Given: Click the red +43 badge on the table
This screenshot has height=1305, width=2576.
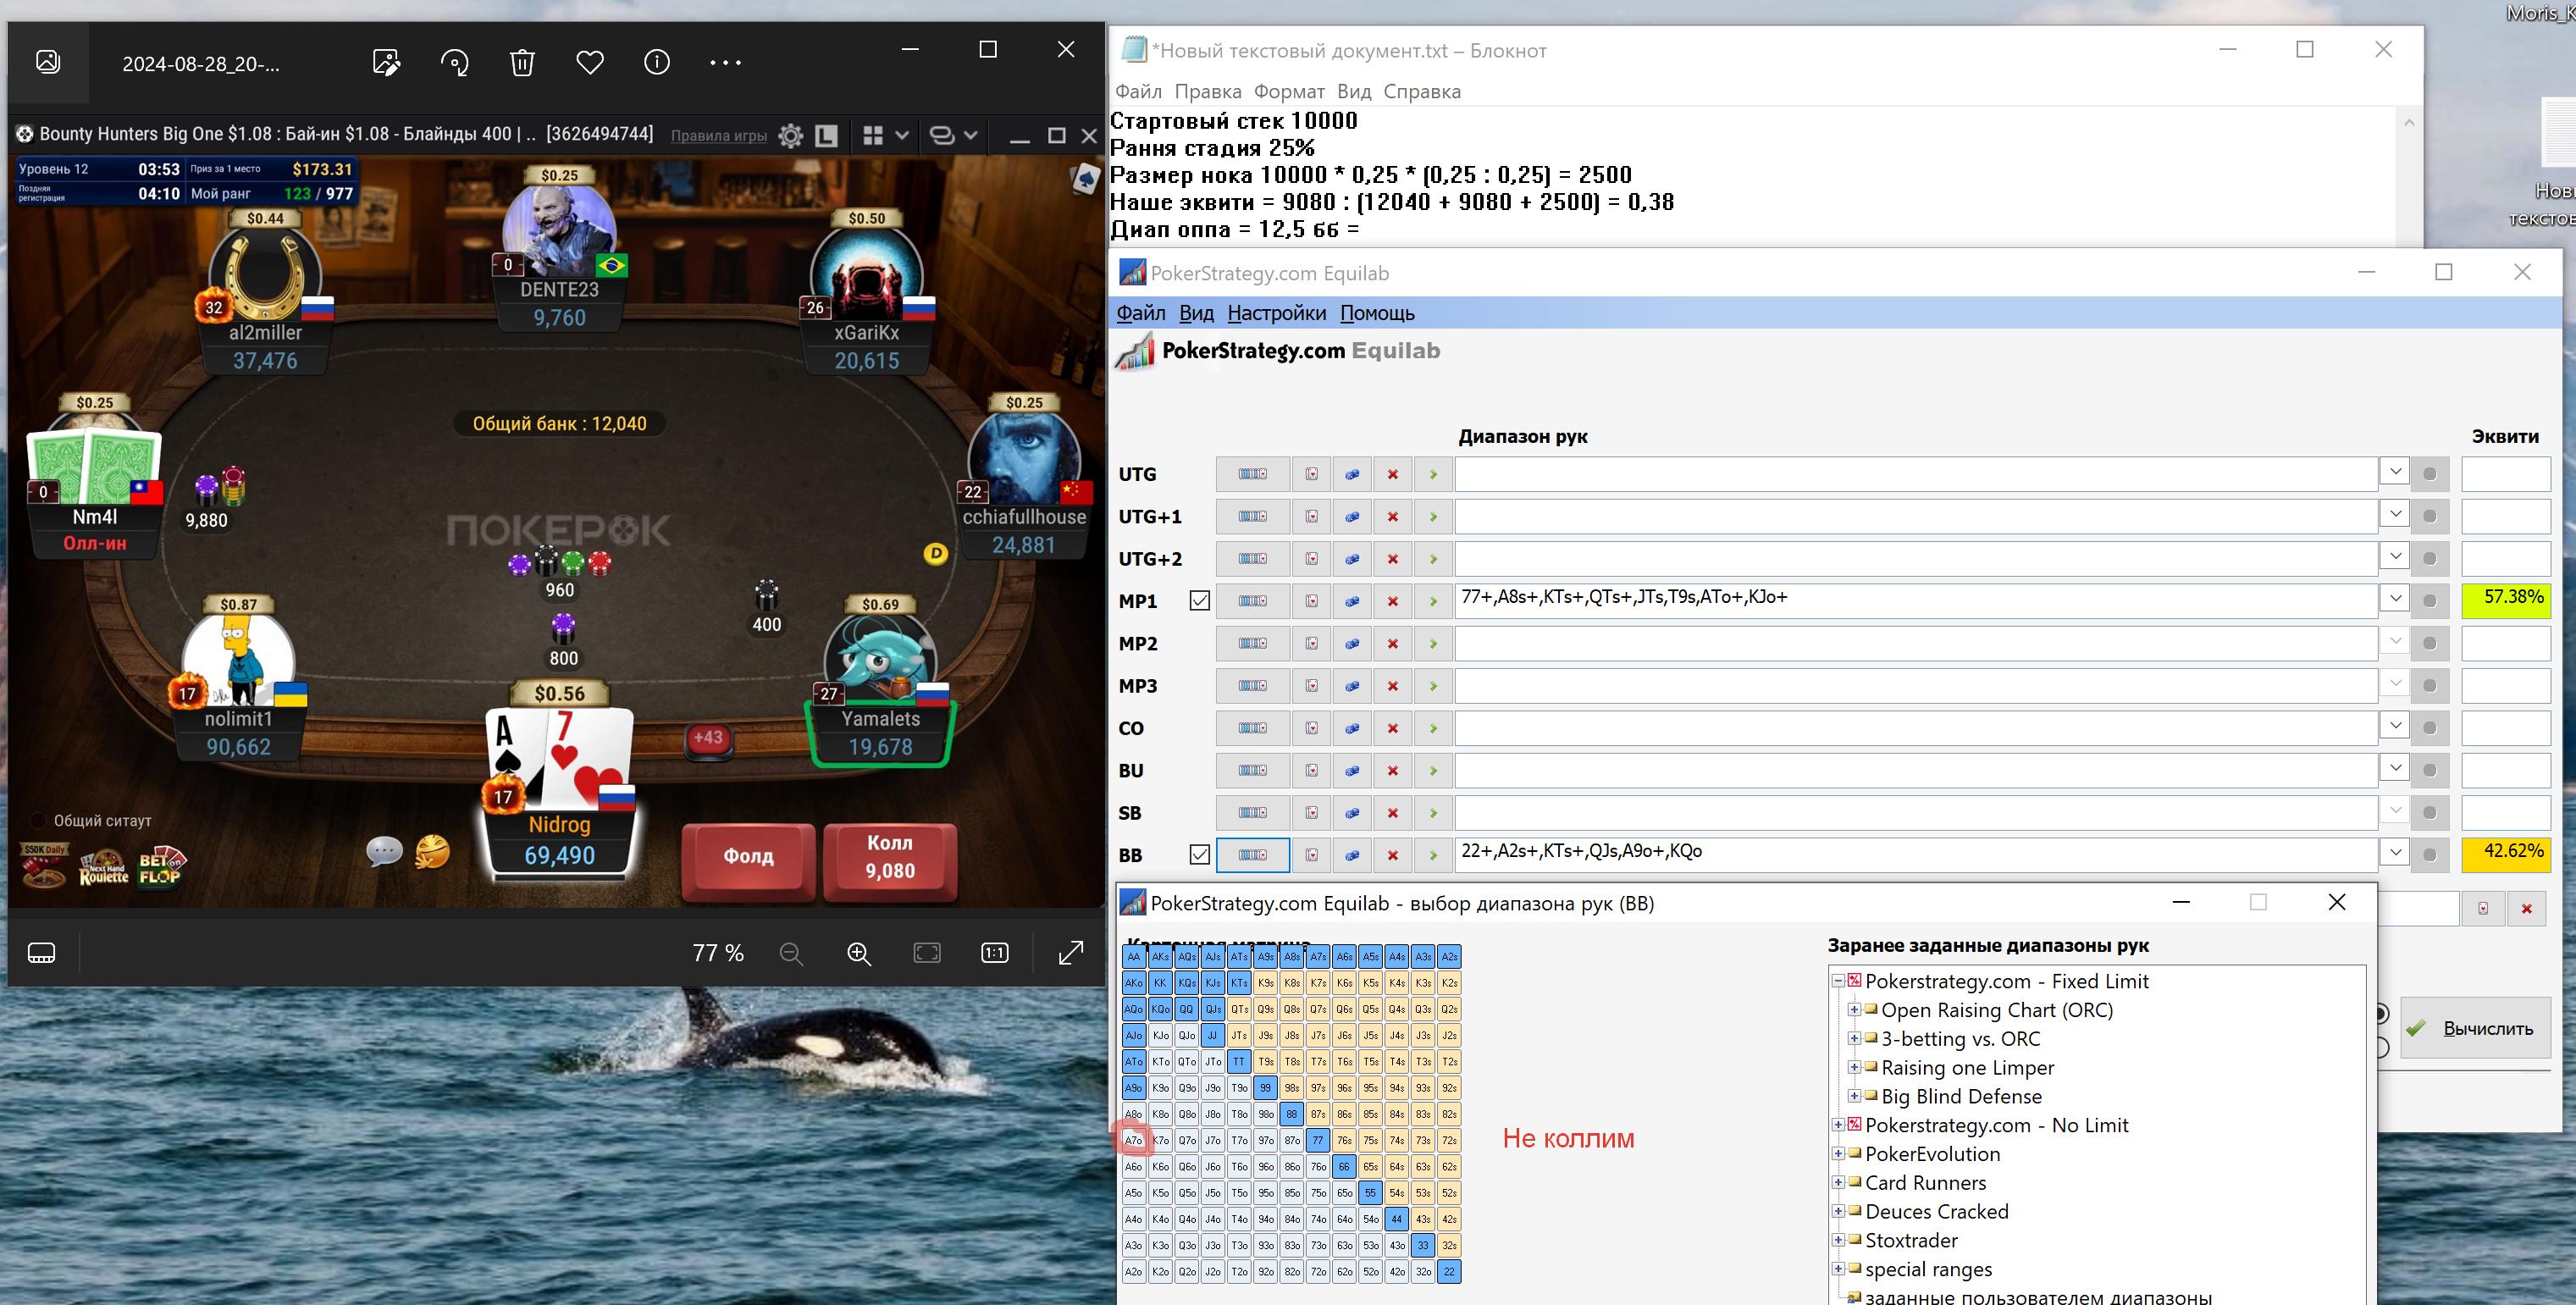Looking at the screenshot, I should pos(708,738).
